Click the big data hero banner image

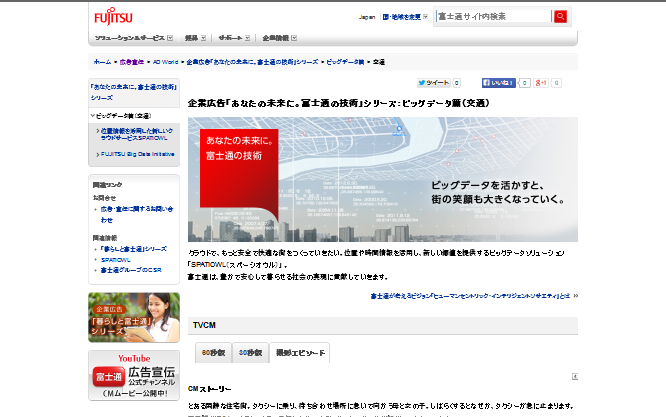pos(383,179)
